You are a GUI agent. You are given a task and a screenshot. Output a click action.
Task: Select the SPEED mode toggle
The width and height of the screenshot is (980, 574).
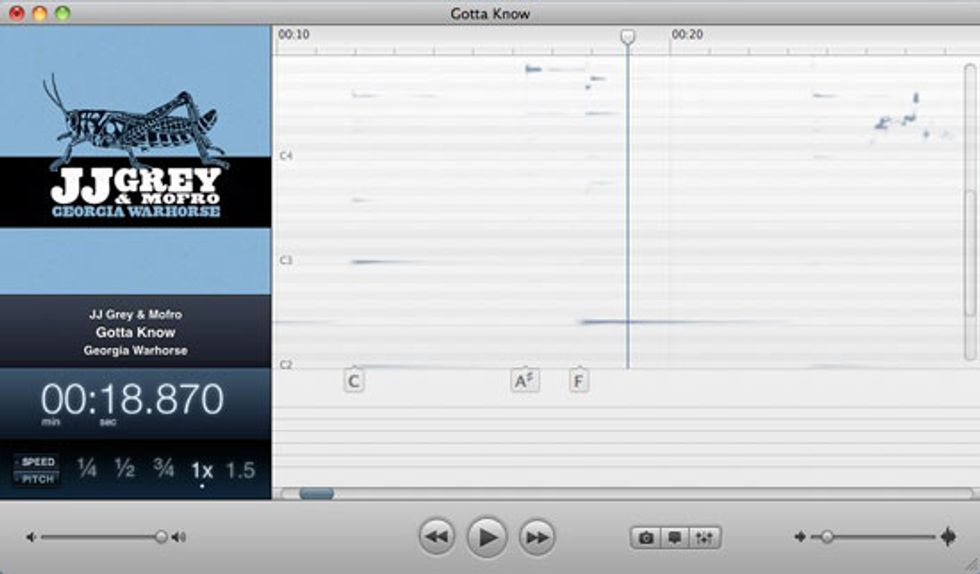[x=38, y=461]
